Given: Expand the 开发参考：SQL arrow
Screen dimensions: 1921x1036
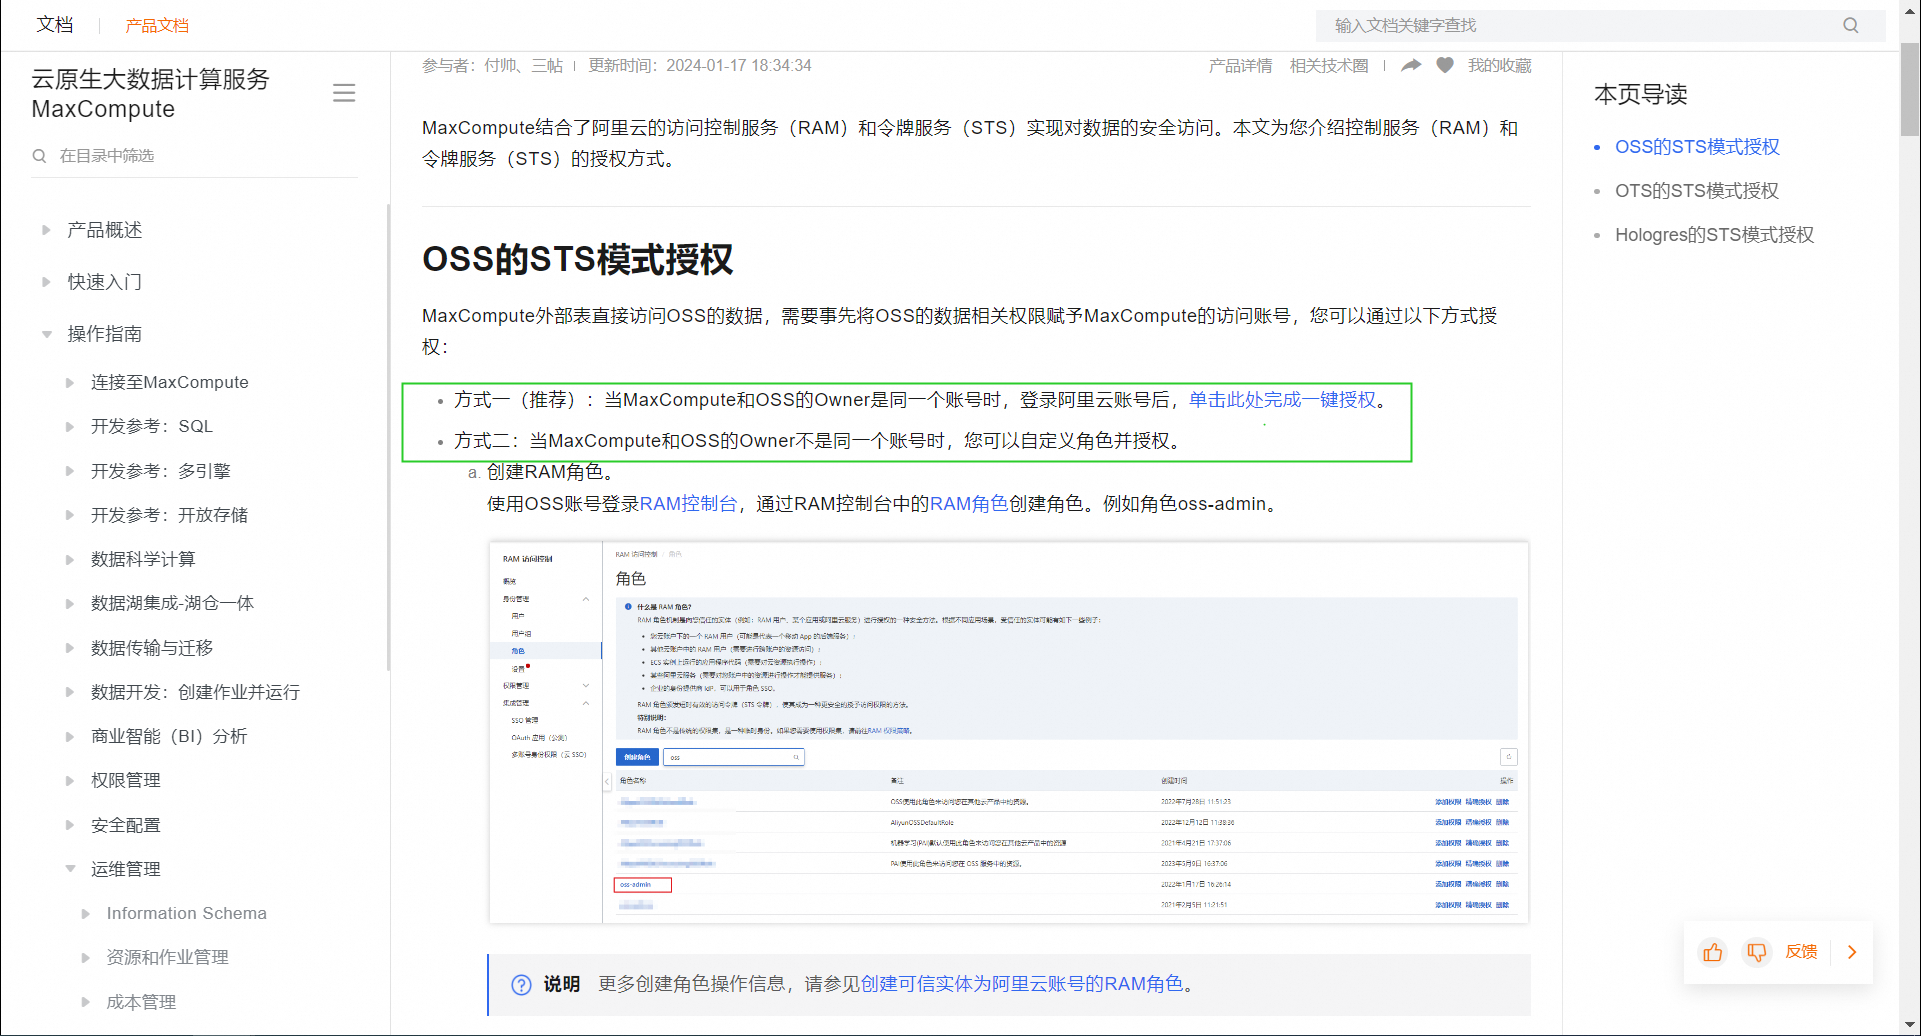Looking at the screenshot, I should 70,426.
